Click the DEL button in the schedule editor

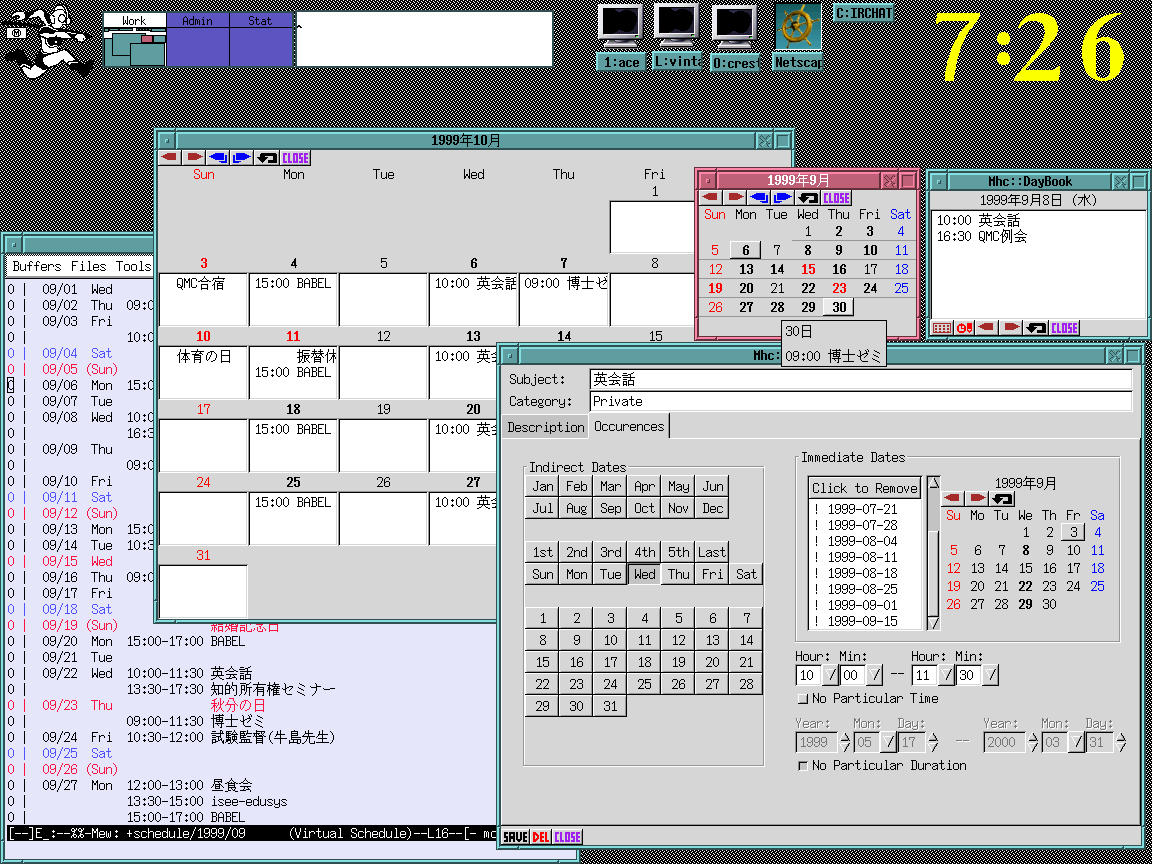pos(541,836)
